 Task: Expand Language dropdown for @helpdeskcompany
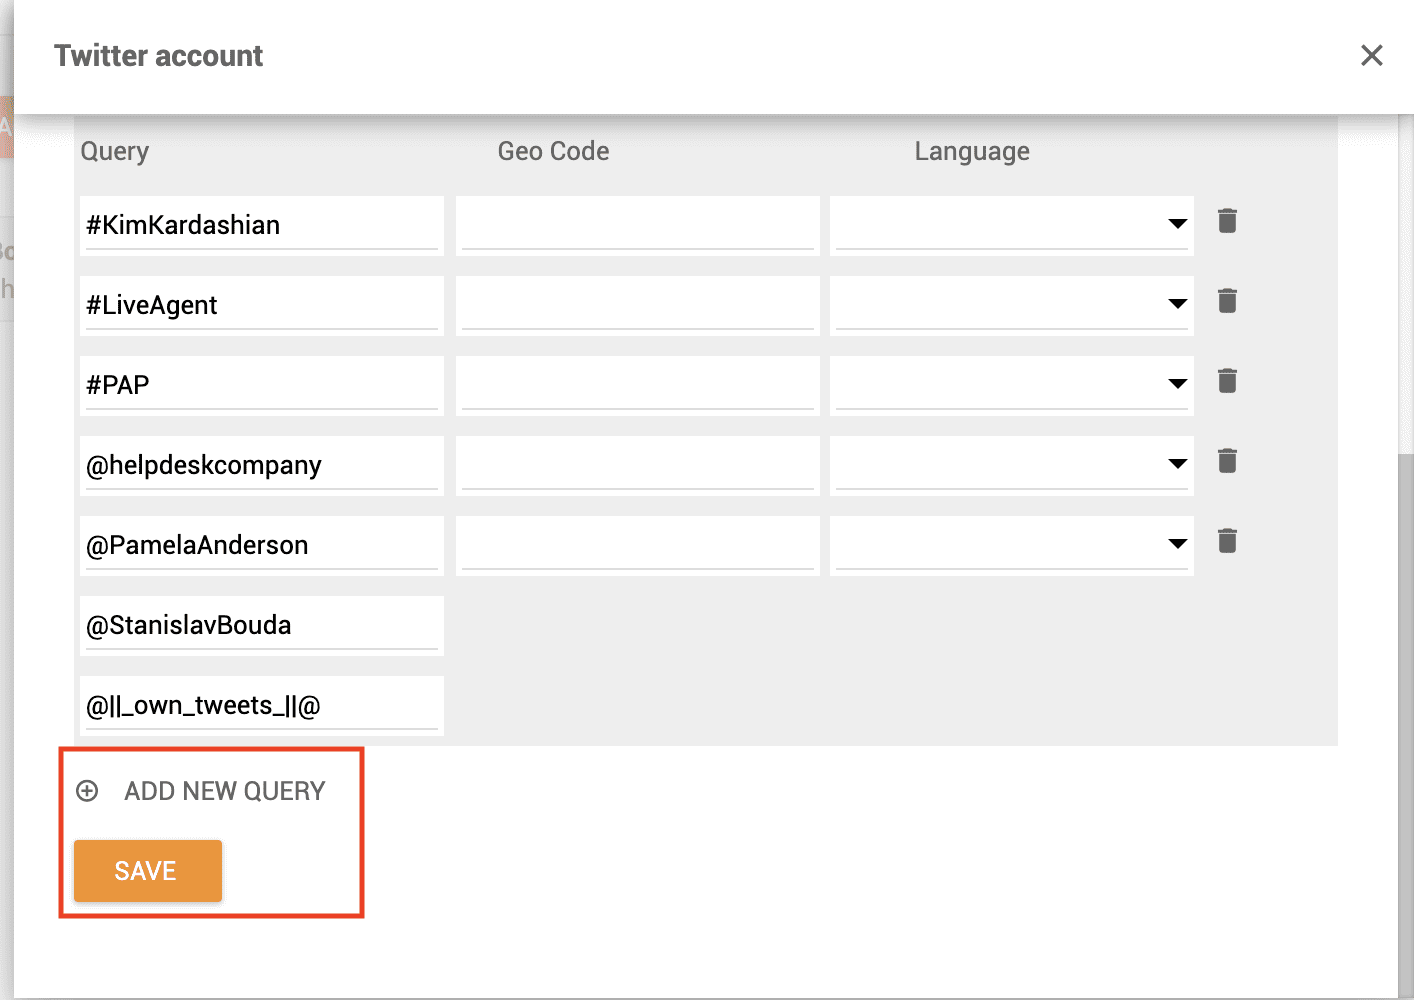1012,465
